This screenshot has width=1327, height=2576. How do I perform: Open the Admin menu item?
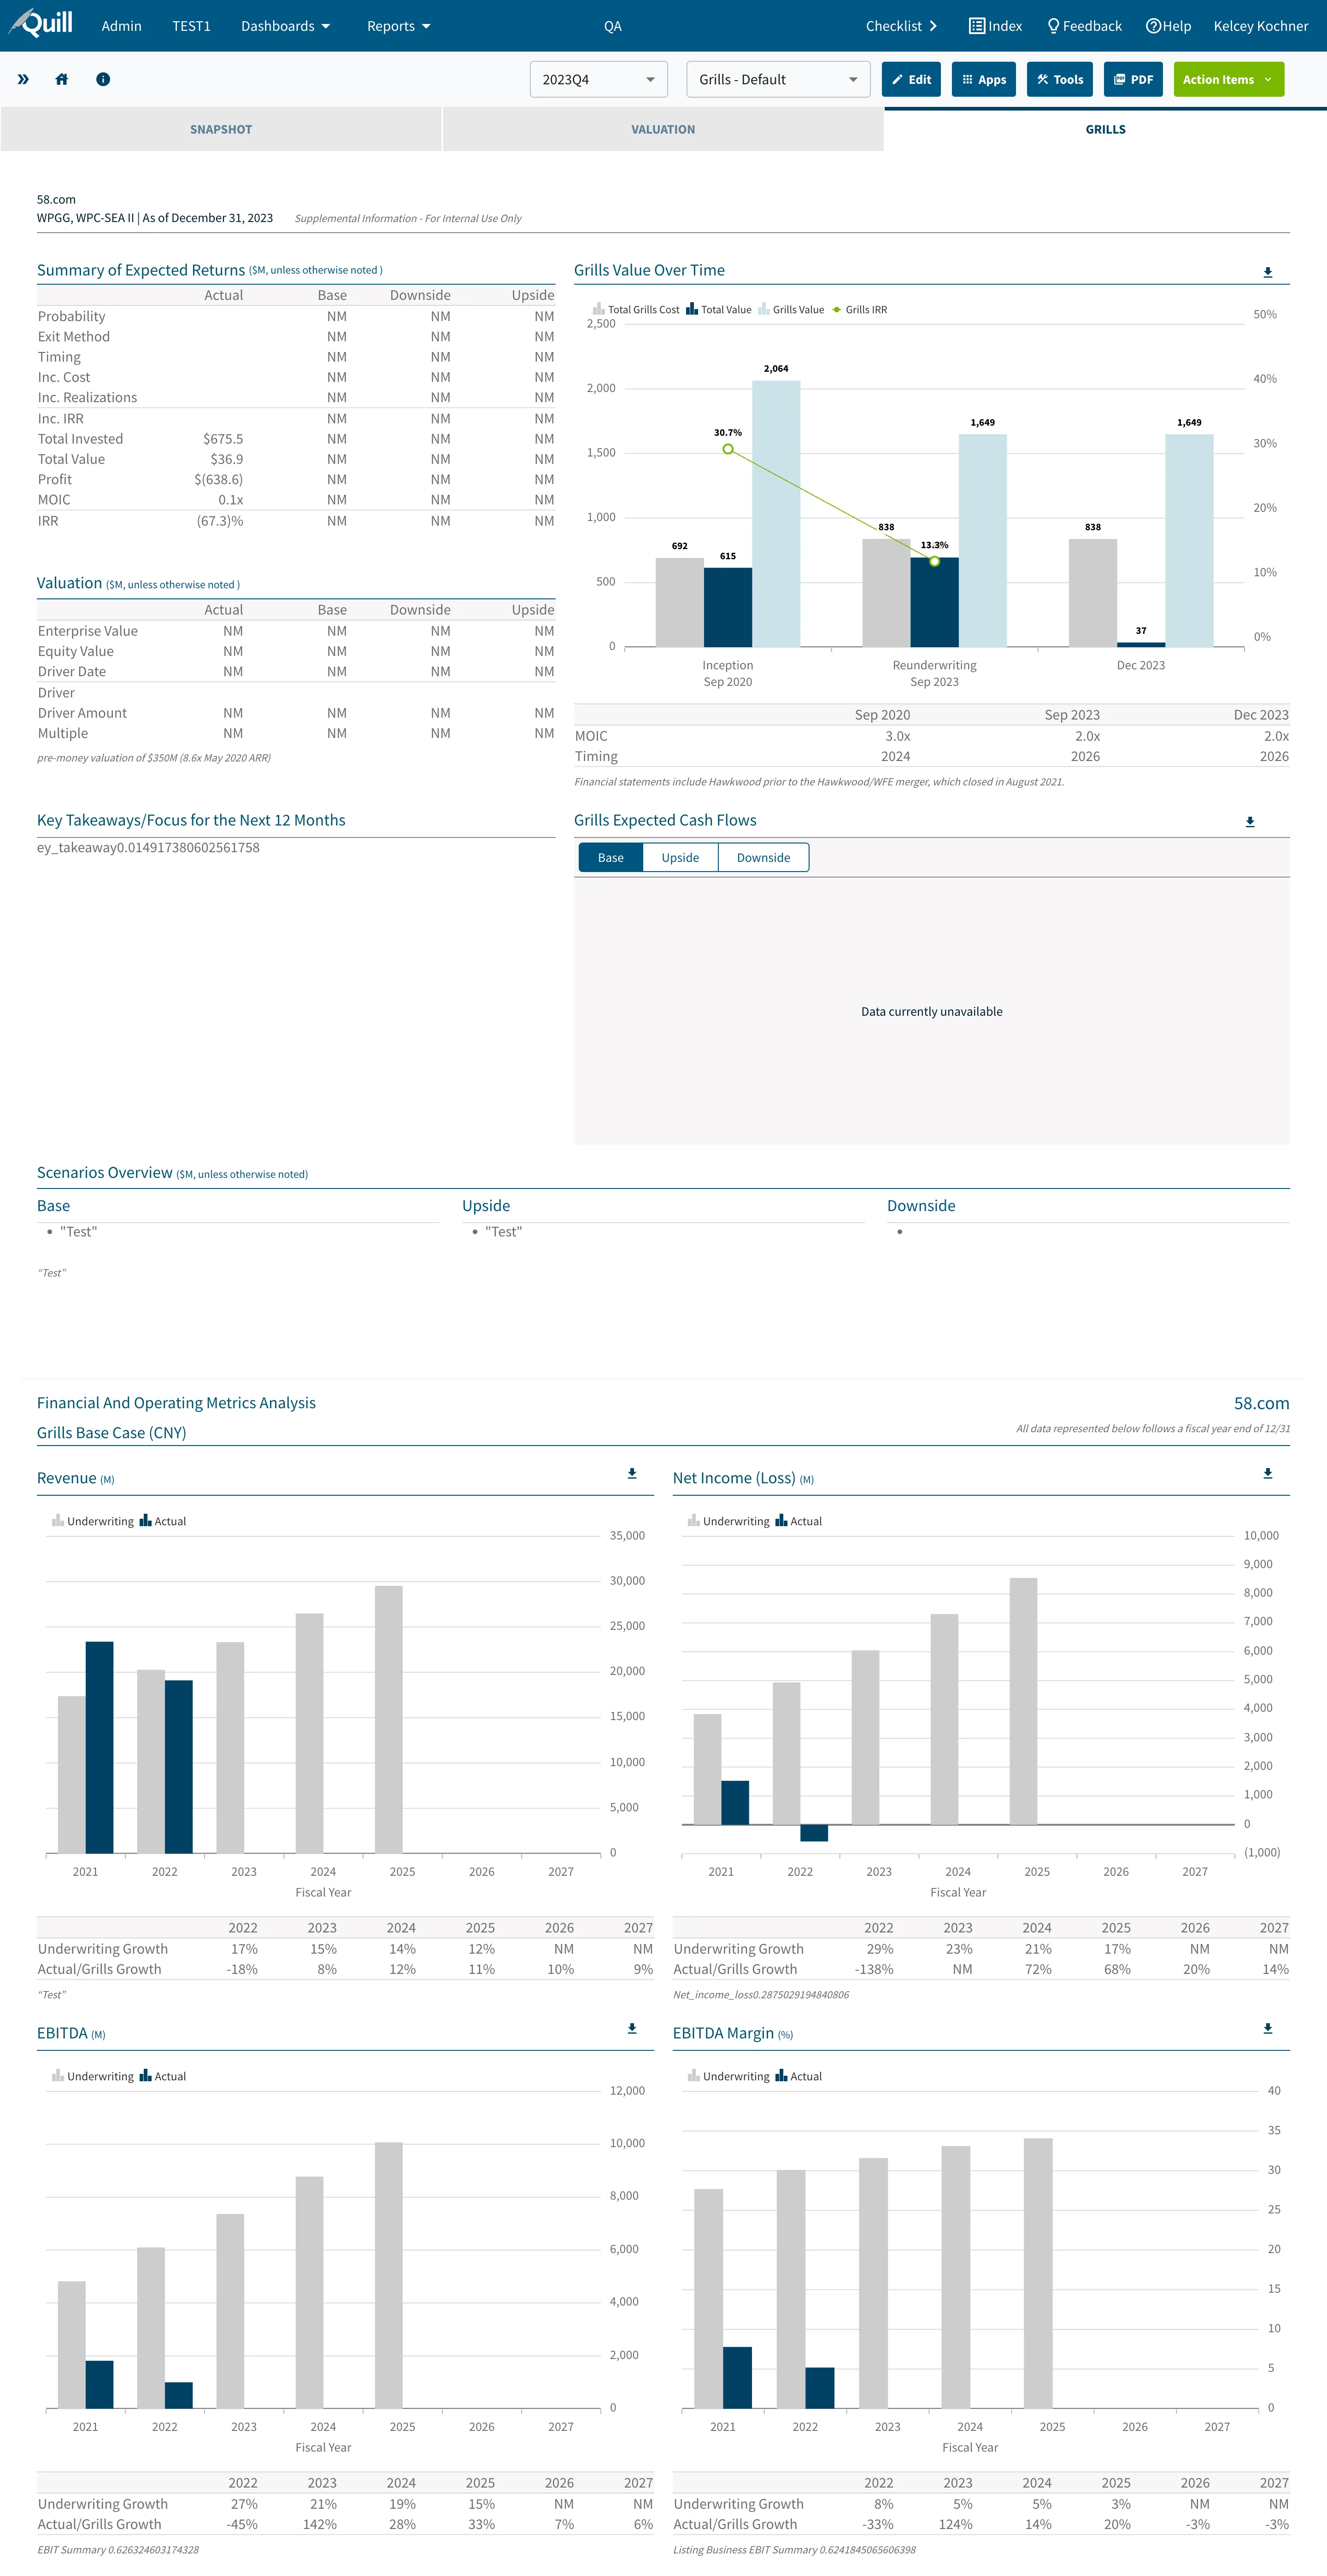point(121,26)
